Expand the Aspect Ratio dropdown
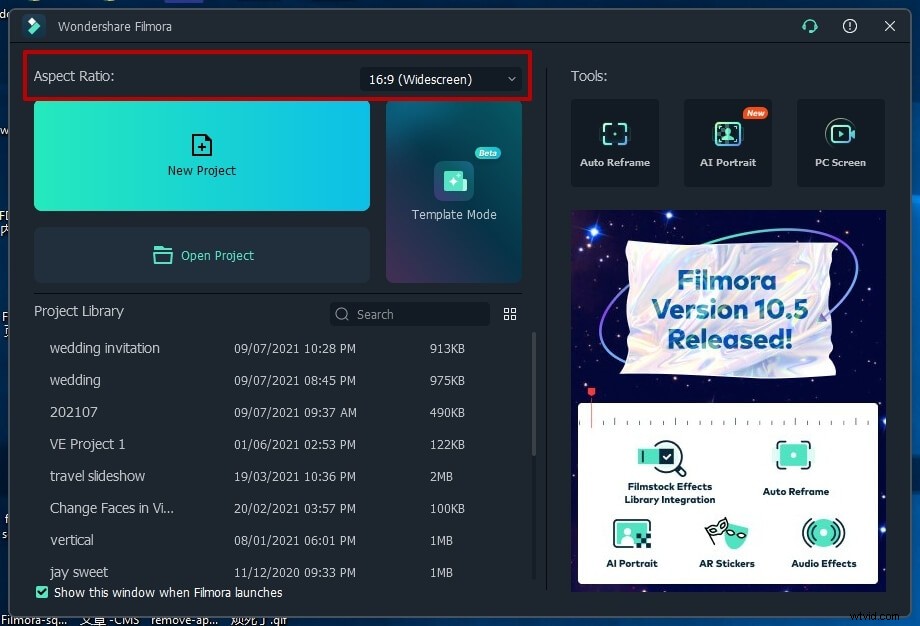This screenshot has width=920, height=626. (442, 79)
